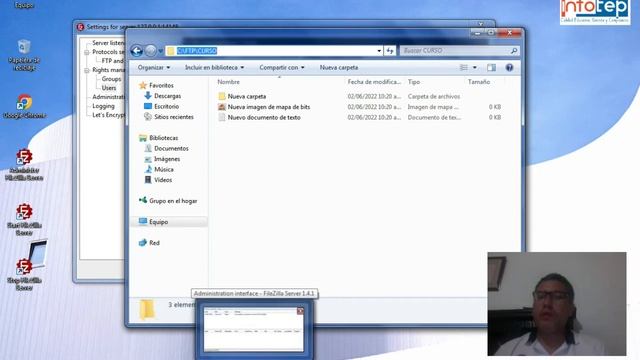This screenshot has width=640, height=360.
Task: Change the view with the view icon
Action: click(x=464, y=67)
